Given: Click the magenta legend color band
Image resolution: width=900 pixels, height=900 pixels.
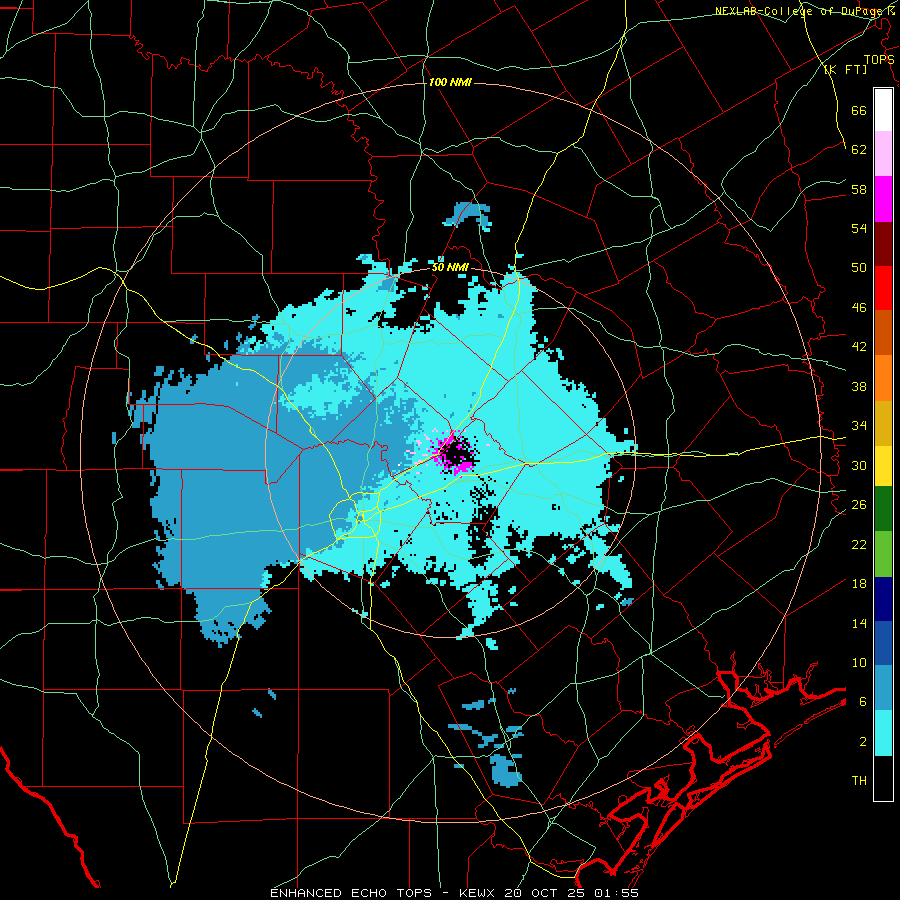Looking at the screenshot, I should 883,199.
